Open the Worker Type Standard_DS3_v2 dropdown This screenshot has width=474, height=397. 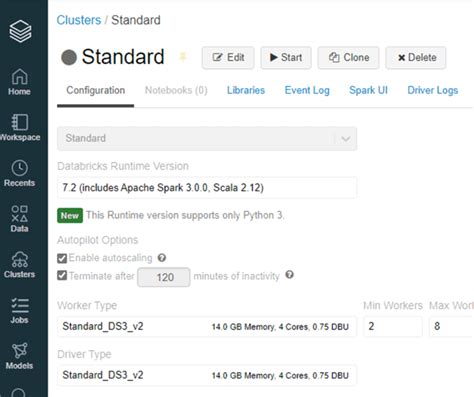(207, 326)
